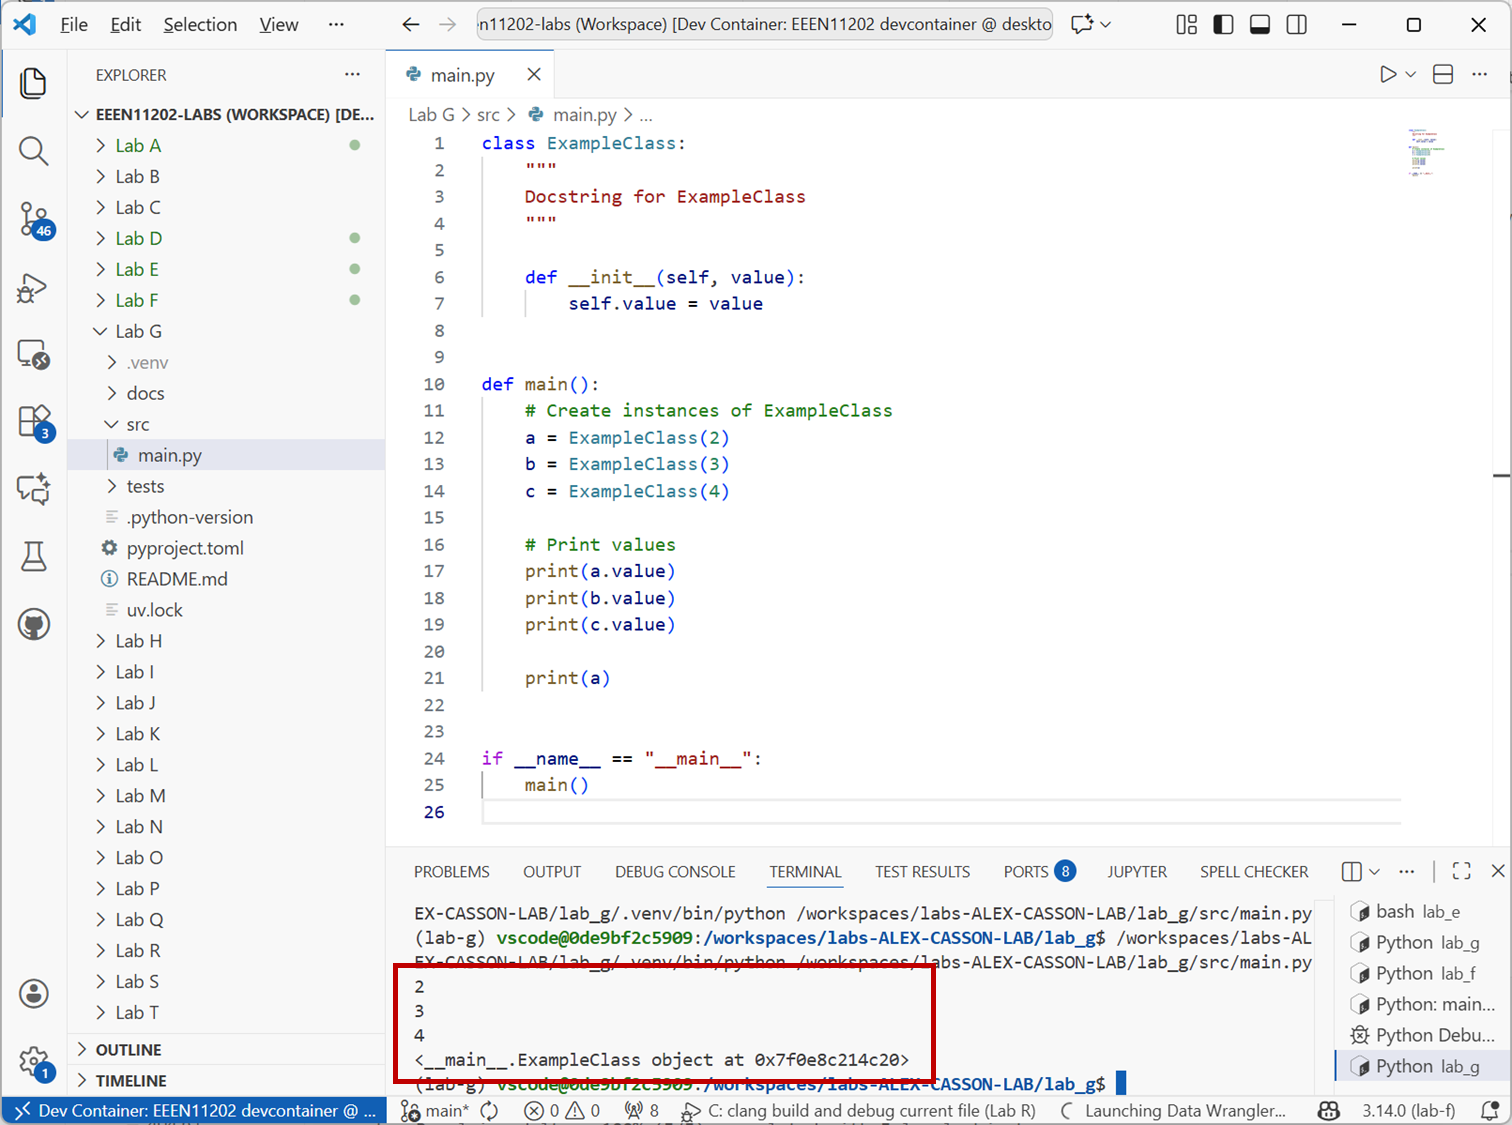
Task: Open the Search view in activity bar
Action: pos(33,151)
